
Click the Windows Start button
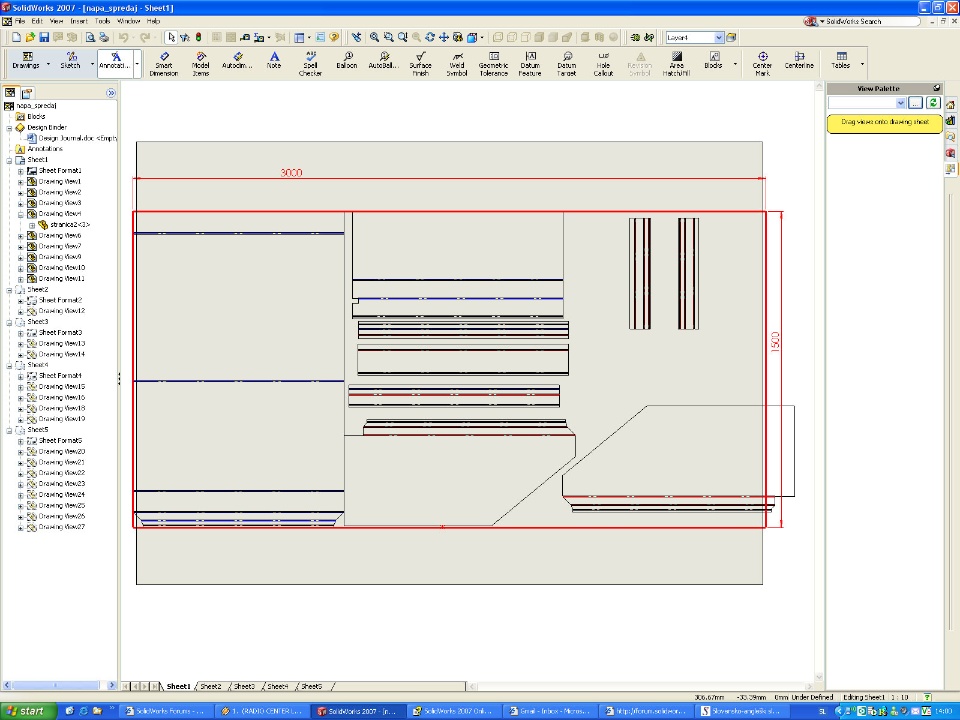[x=27, y=711]
